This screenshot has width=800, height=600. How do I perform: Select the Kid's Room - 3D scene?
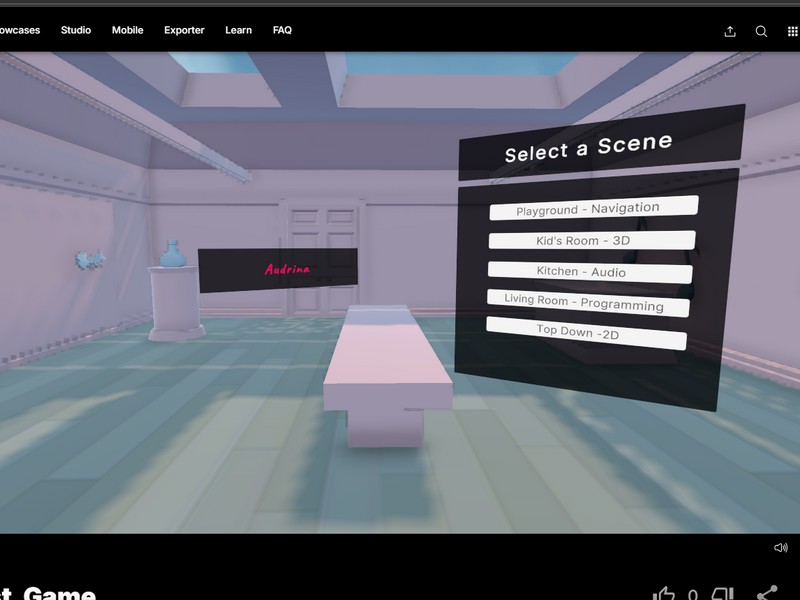tap(588, 240)
